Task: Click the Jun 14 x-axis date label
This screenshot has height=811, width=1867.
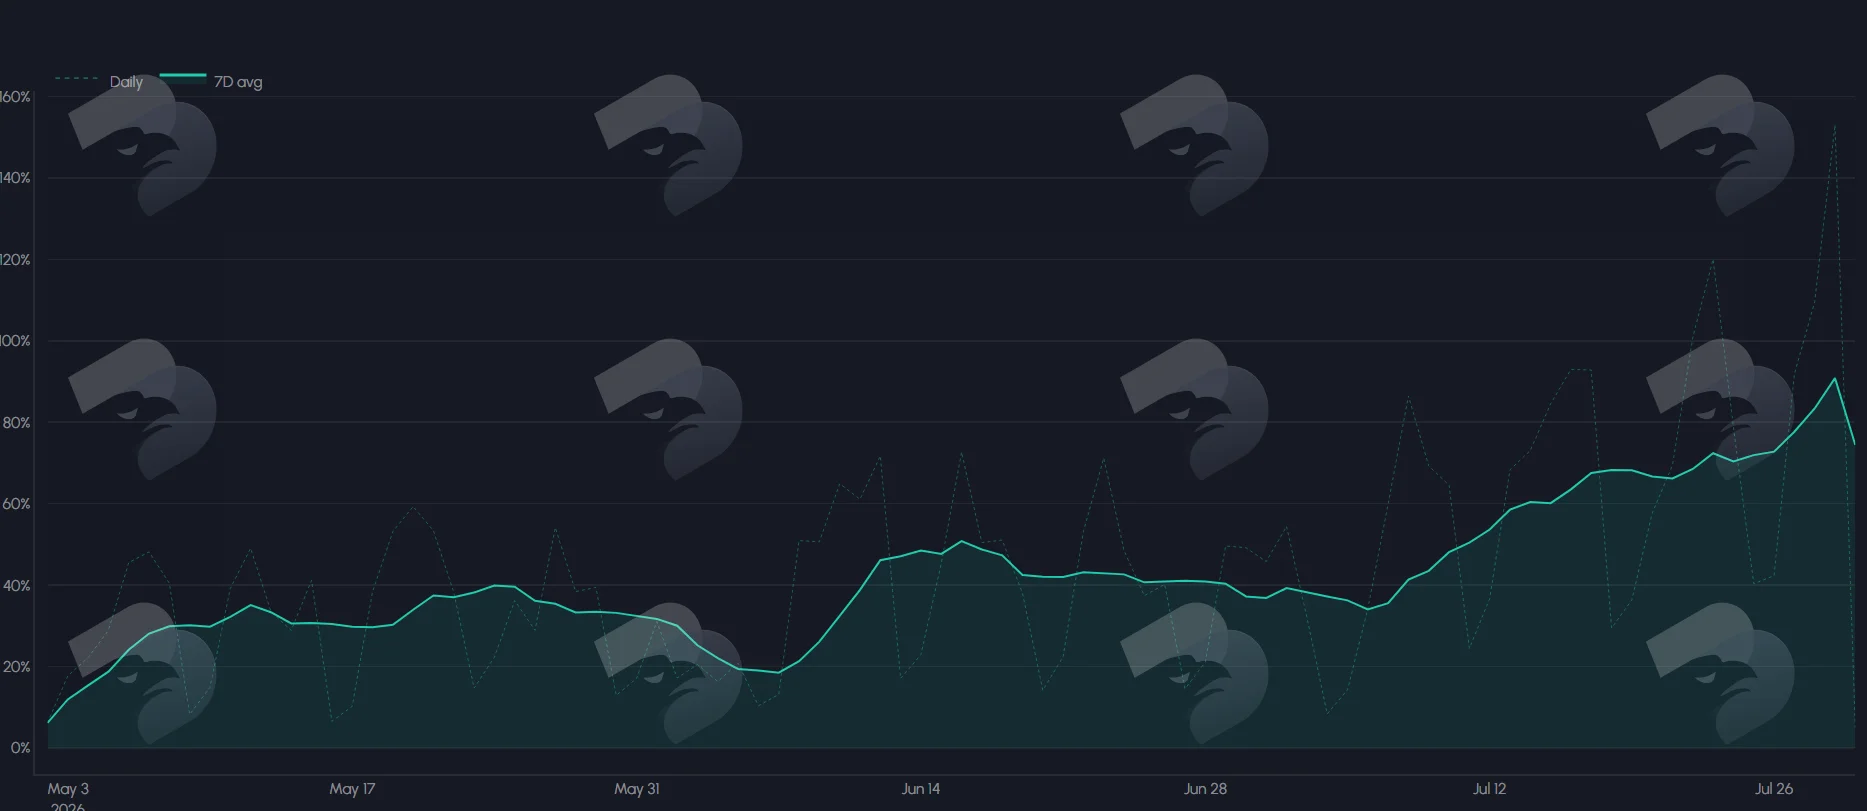Action: click(921, 789)
